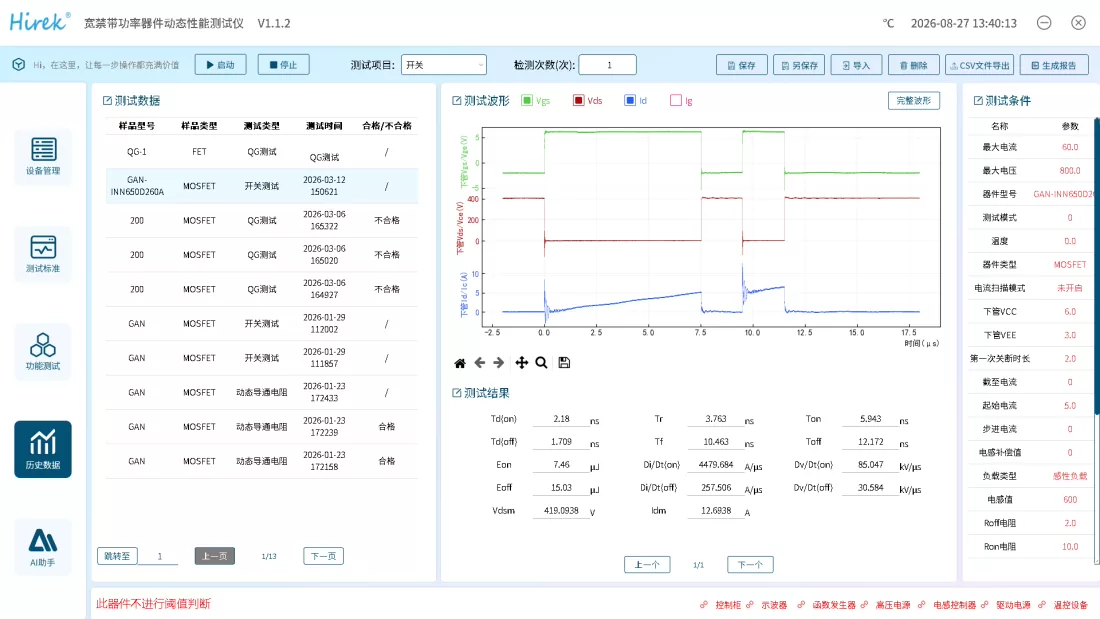Screen dimensions: 1100x619
Task: Click the save figure icon under plot
Action: (564, 363)
